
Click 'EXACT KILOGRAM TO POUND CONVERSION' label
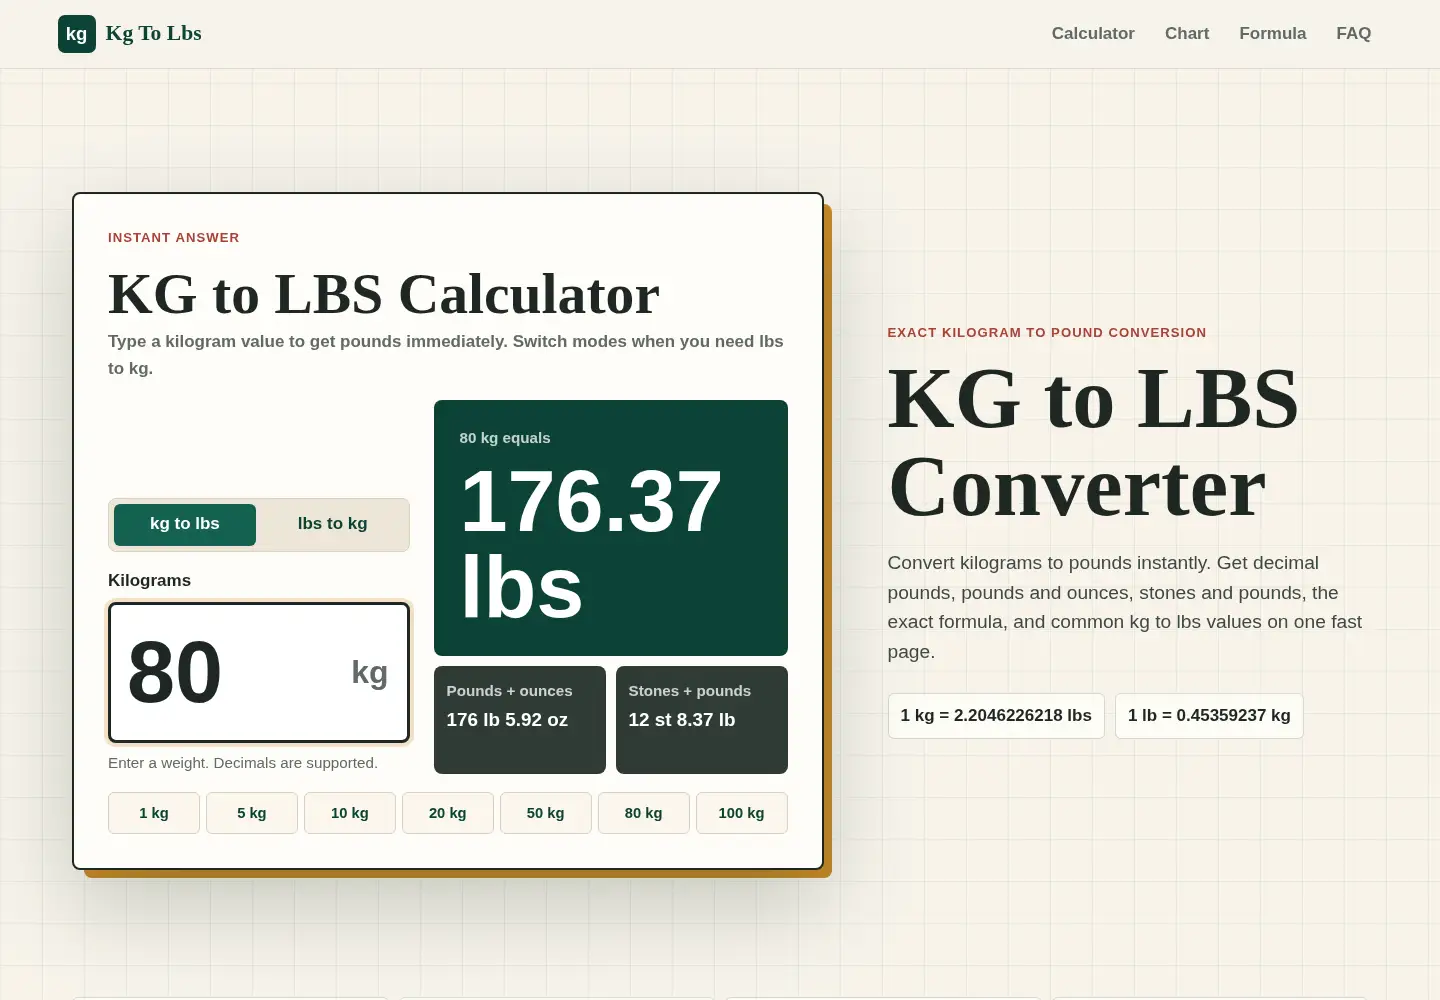coord(1047,333)
